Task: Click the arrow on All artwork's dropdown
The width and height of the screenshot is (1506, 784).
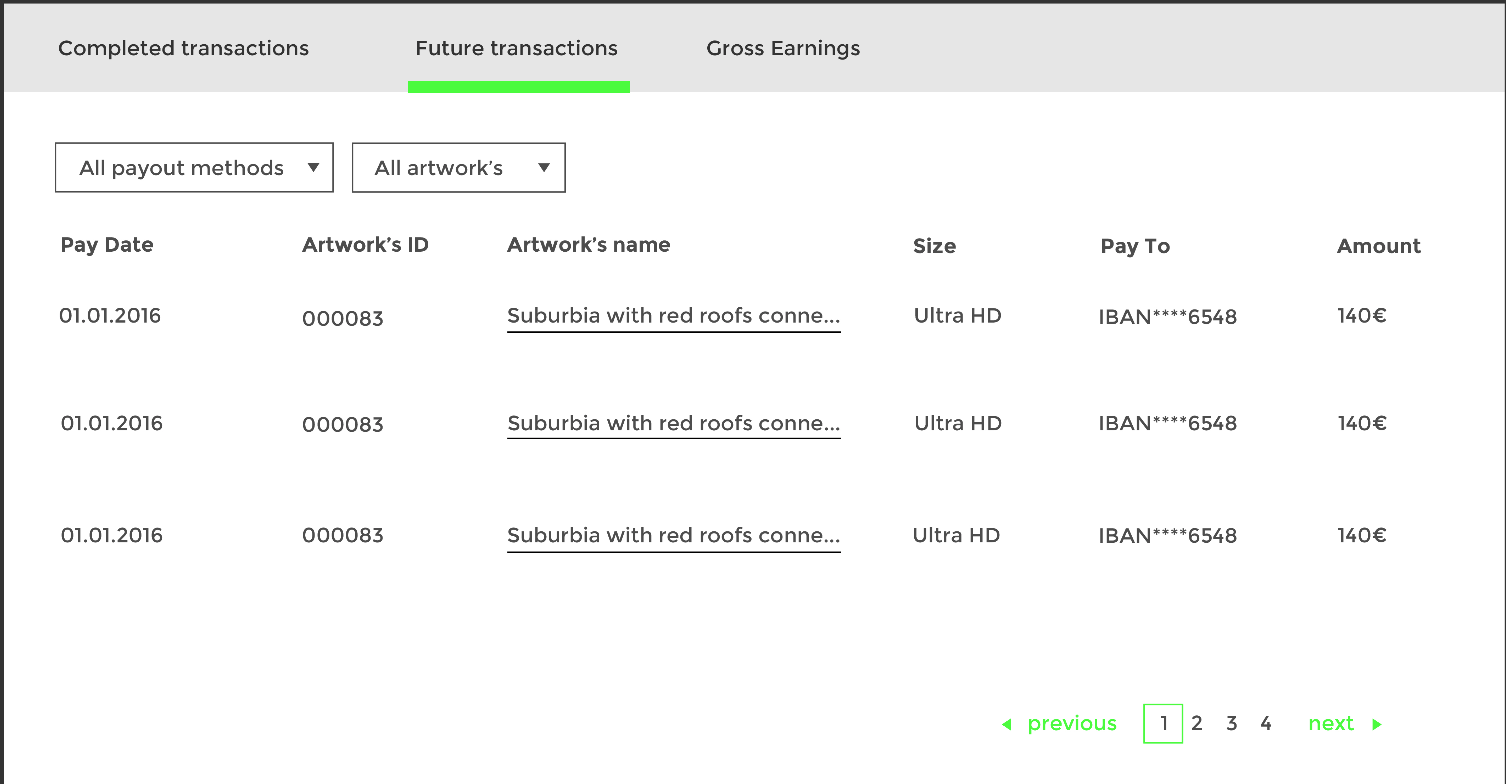Action: coord(544,168)
